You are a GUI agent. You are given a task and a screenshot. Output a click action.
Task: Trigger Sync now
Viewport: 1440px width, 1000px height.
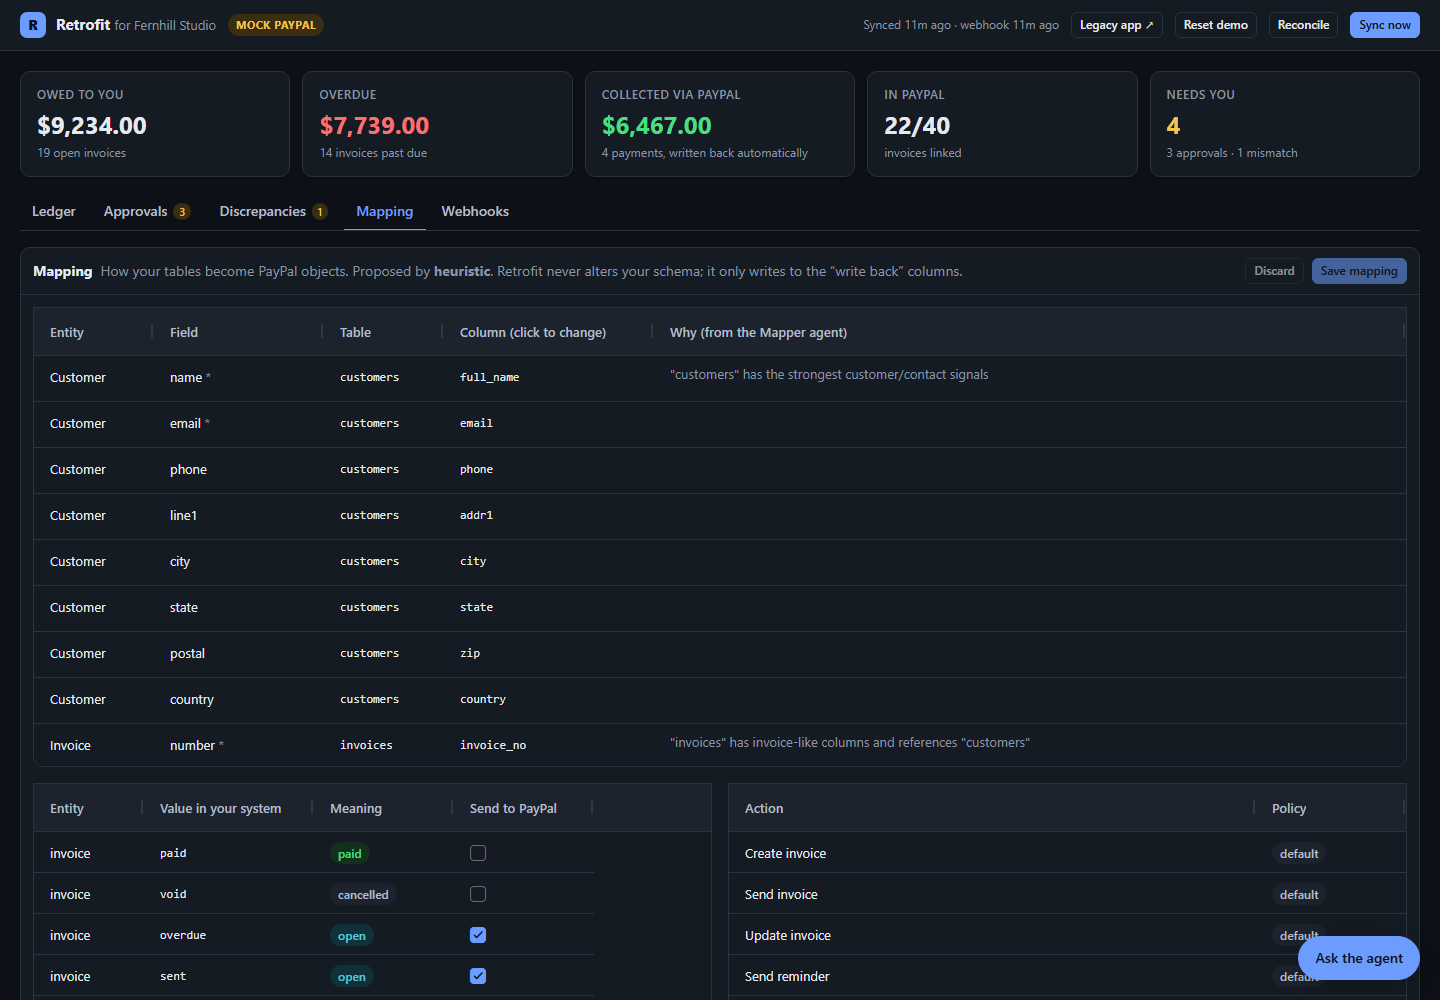[1384, 25]
